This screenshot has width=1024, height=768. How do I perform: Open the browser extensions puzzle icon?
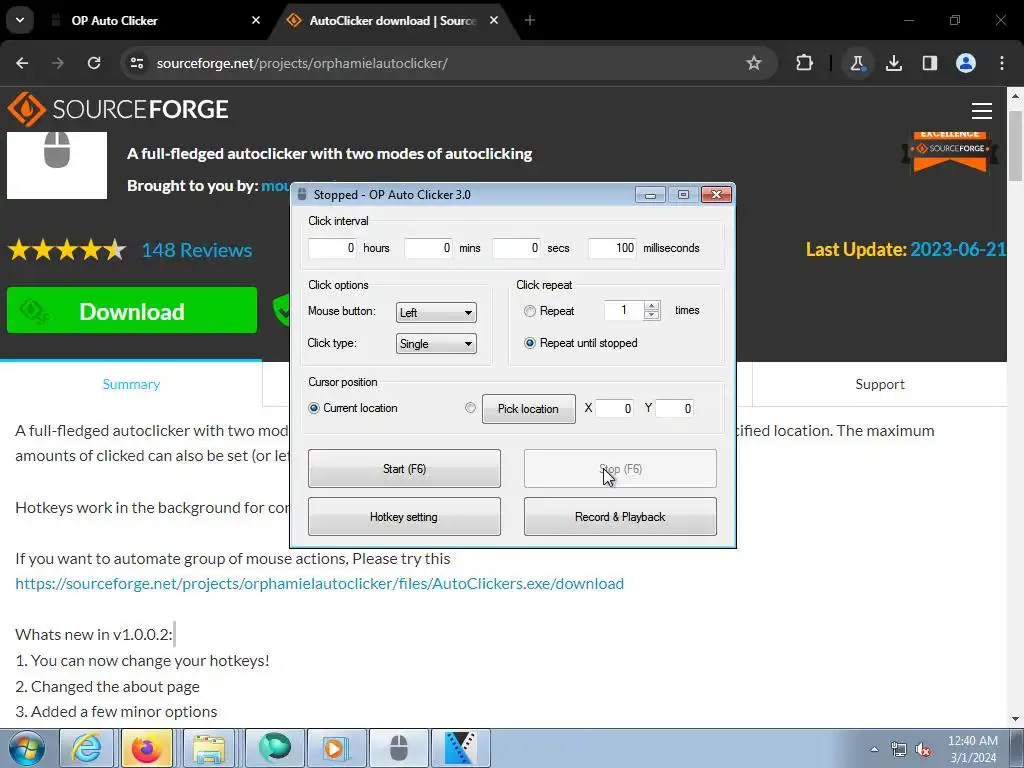(x=805, y=63)
